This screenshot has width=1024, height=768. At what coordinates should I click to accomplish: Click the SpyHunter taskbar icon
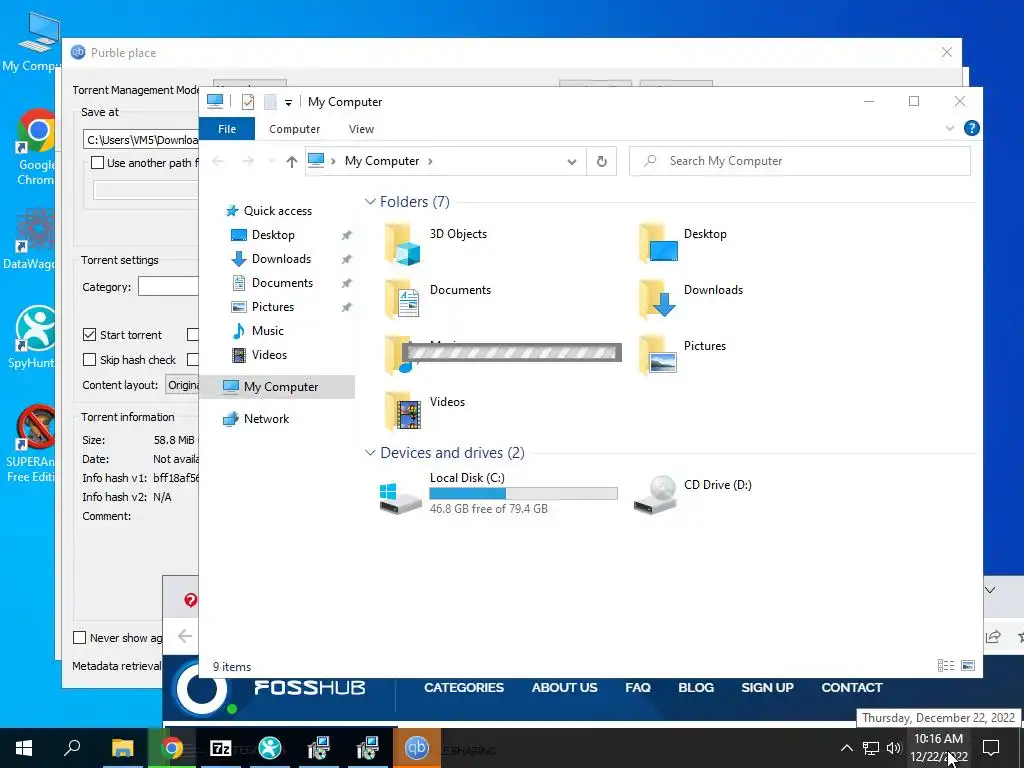click(x=270, y=748)
